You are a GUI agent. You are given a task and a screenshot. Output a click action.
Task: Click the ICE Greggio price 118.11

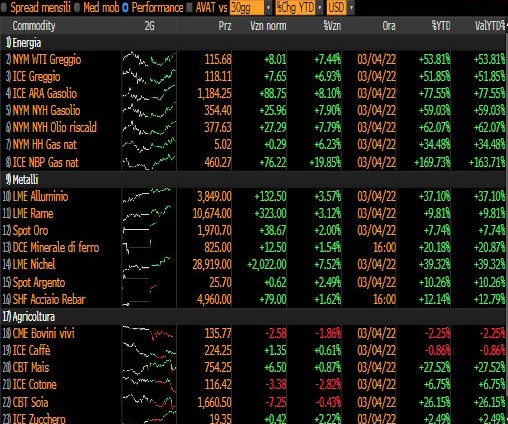coord(218,76)
